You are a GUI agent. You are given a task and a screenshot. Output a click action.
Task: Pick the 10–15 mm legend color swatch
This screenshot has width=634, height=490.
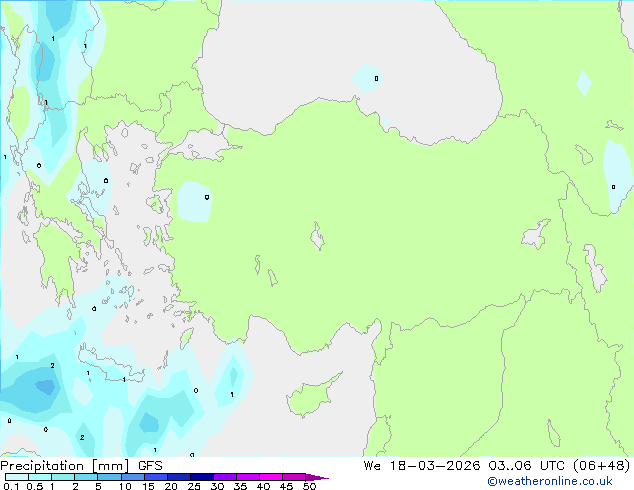132,477
